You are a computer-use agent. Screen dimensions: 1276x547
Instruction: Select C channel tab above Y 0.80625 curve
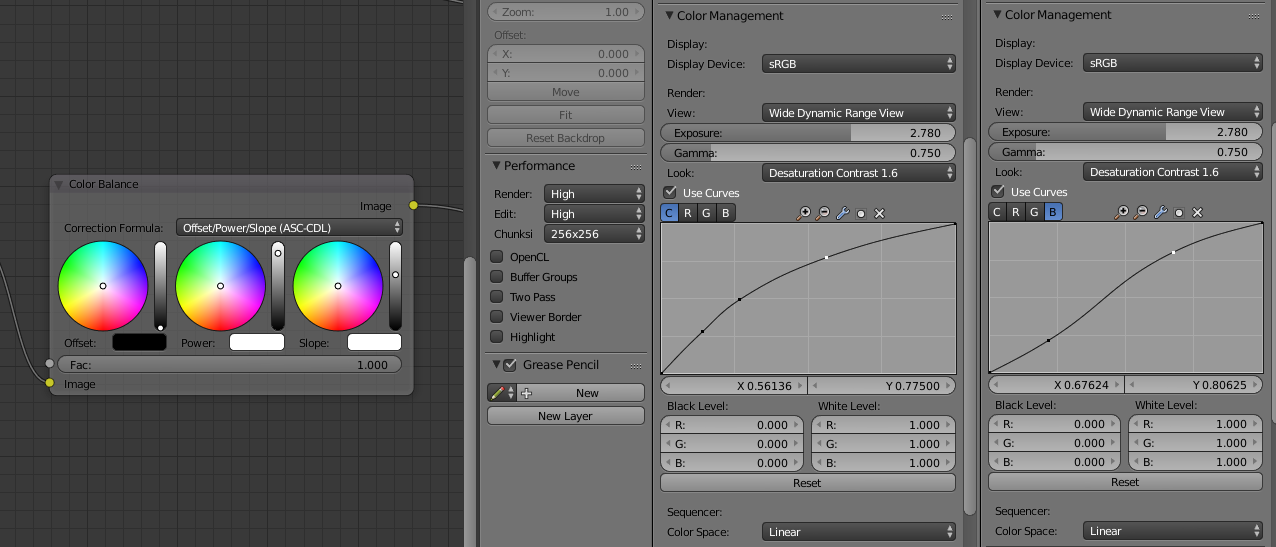(997, 212)
